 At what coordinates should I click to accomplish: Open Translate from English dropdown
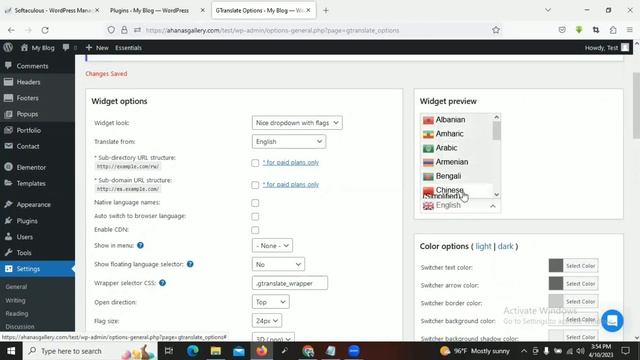(x=289, y=142)
